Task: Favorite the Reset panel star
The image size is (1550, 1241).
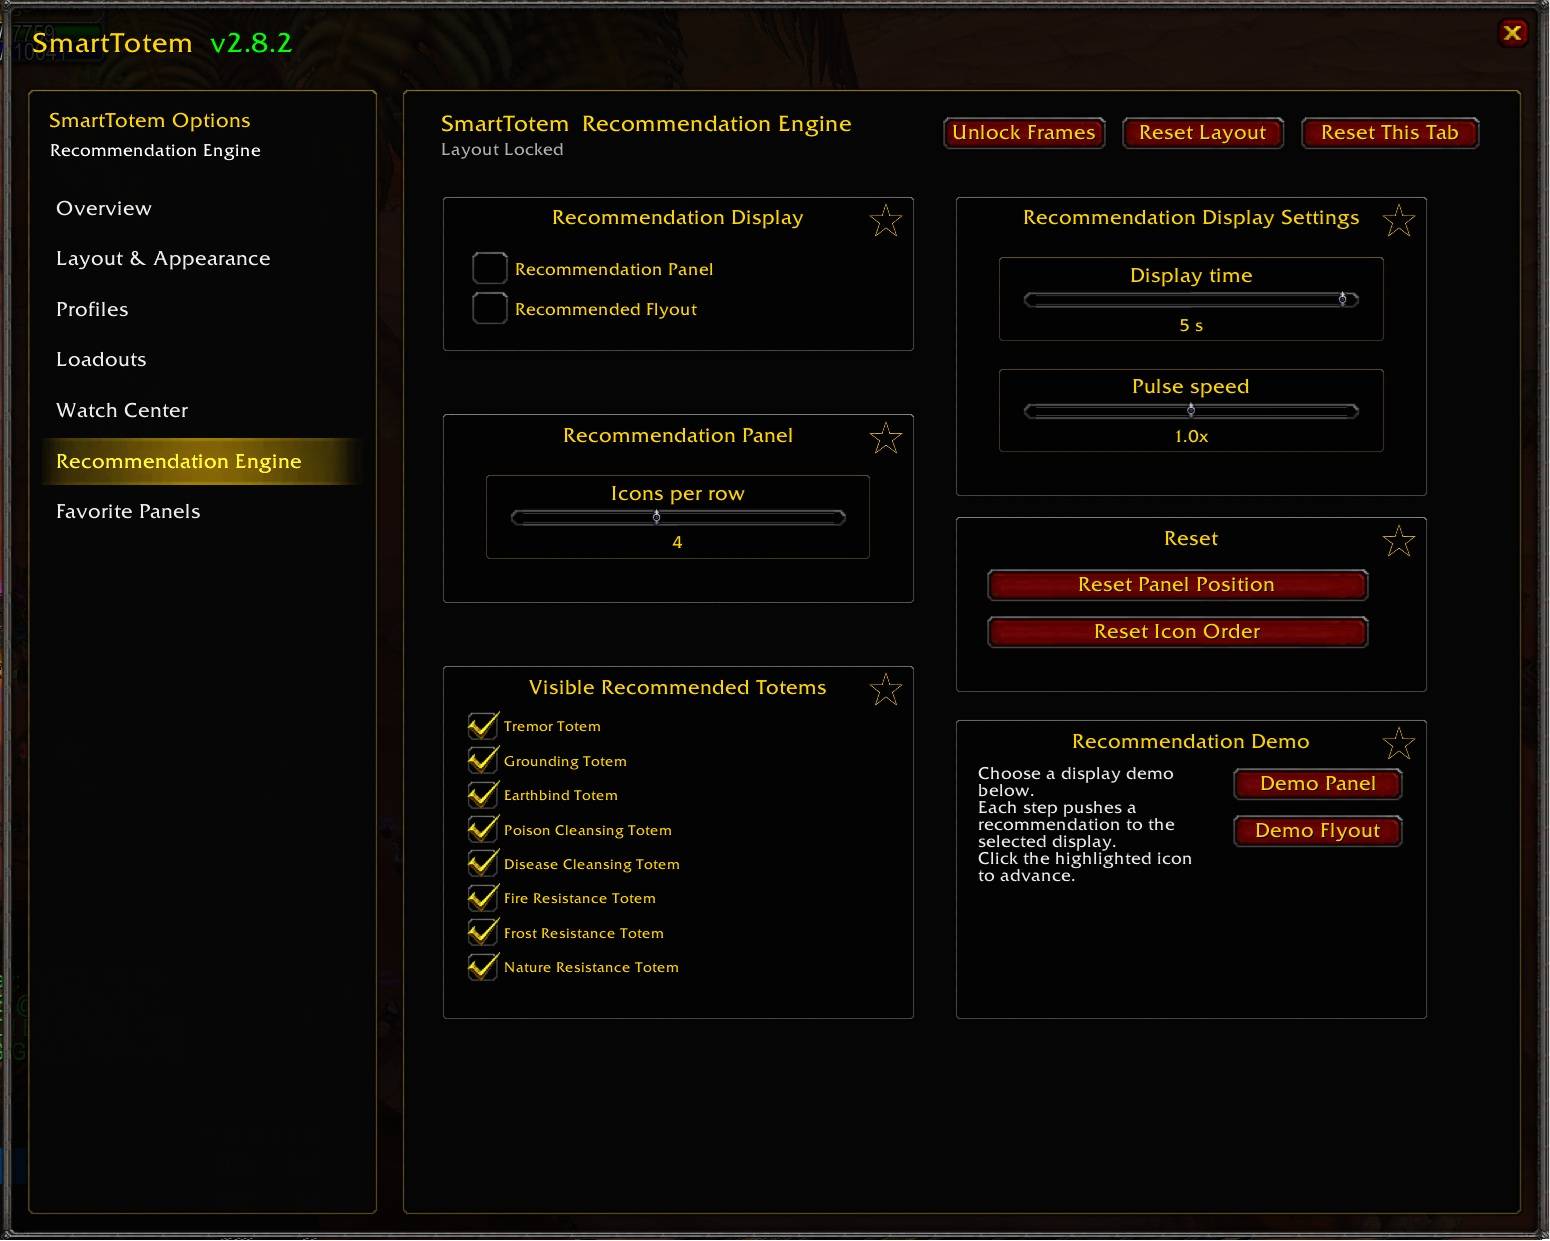Action: click(1398, 541)
